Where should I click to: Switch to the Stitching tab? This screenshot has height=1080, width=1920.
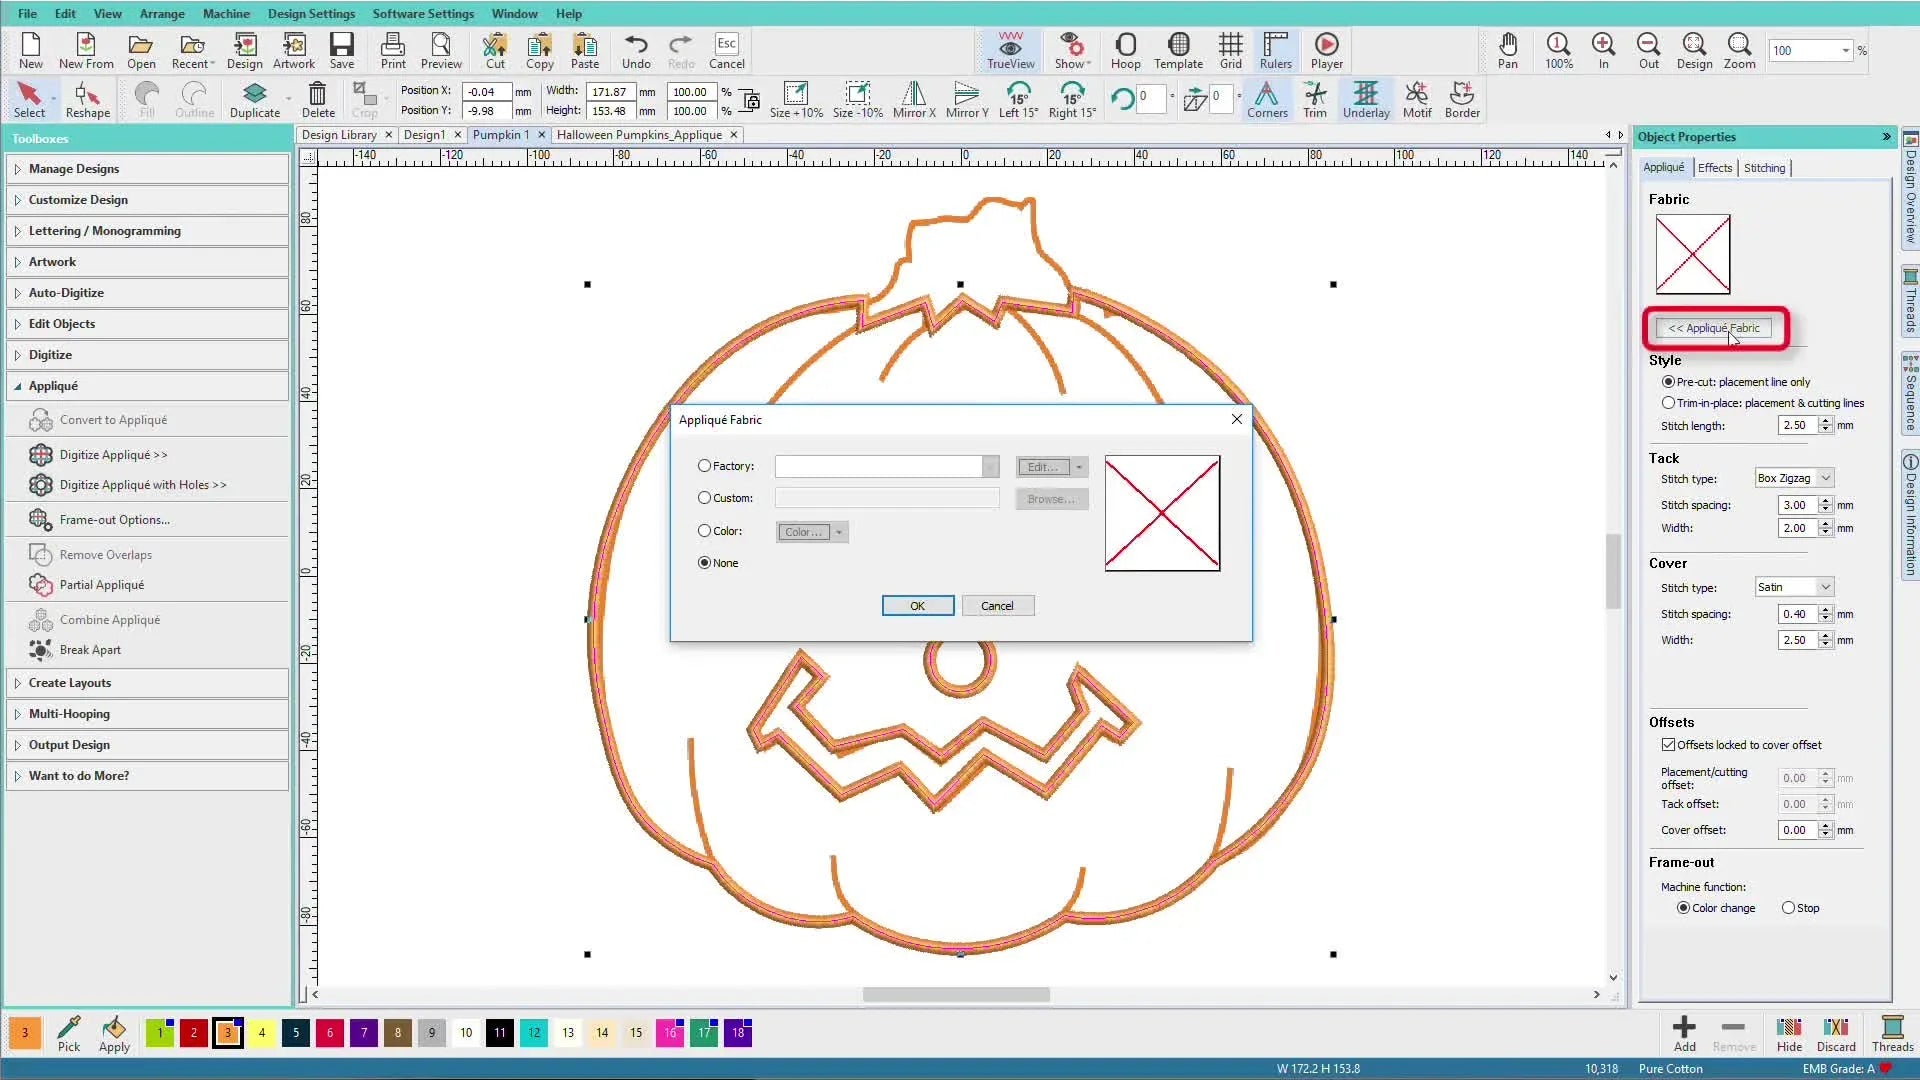(1765, 167)
